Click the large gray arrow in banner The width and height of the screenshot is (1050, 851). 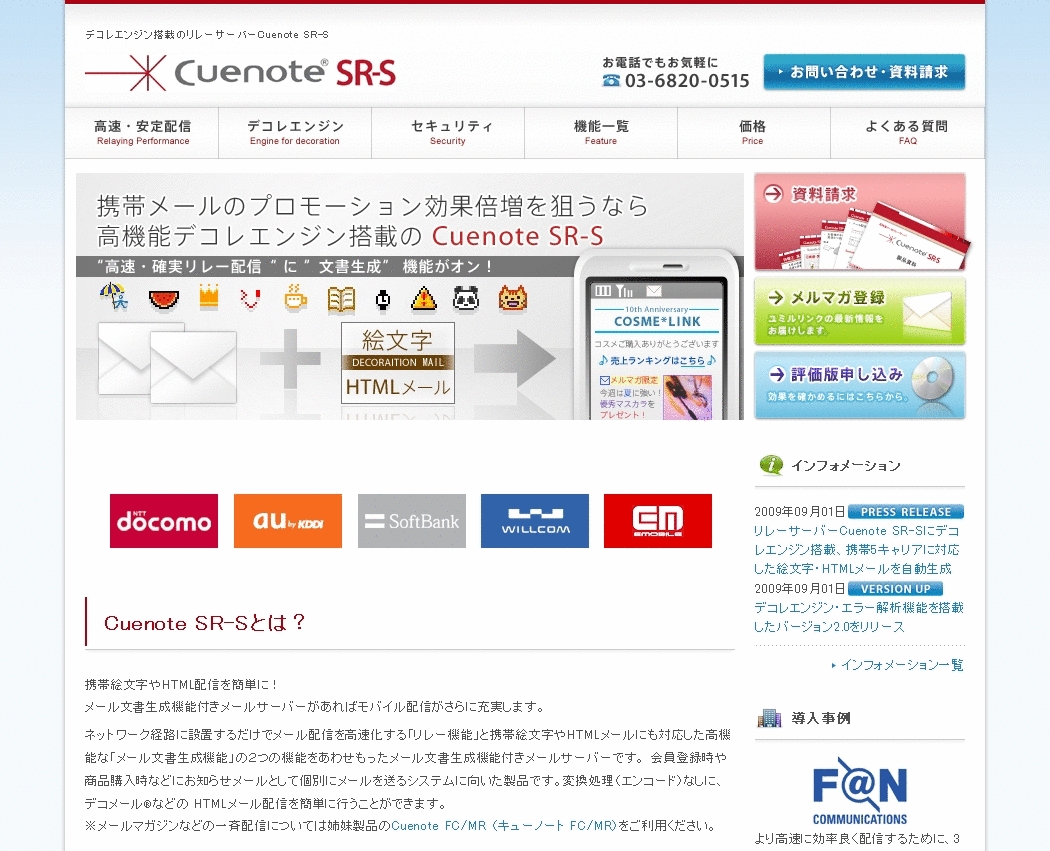point(514,358)
